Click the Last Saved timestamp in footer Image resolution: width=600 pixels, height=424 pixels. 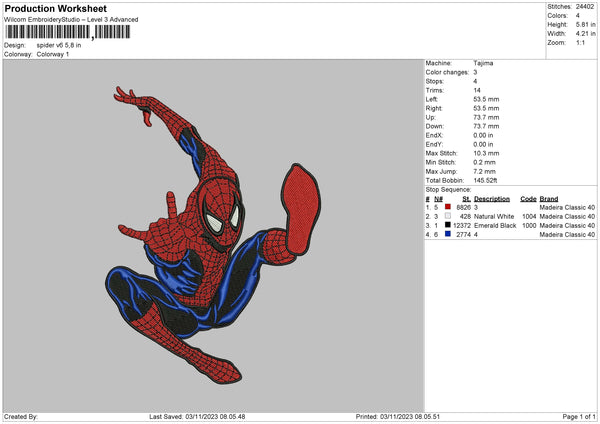(x=196, y=416)
